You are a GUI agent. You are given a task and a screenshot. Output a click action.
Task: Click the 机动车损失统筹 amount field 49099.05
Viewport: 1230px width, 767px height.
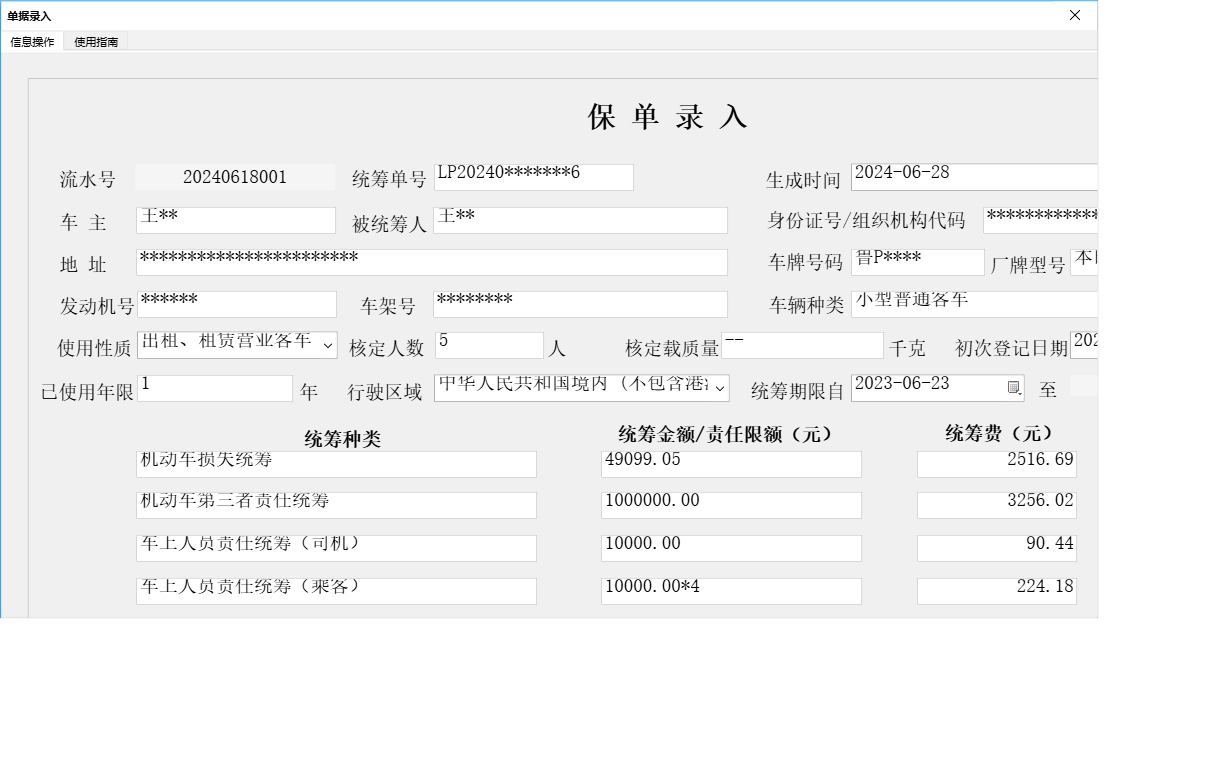[730, 463]
